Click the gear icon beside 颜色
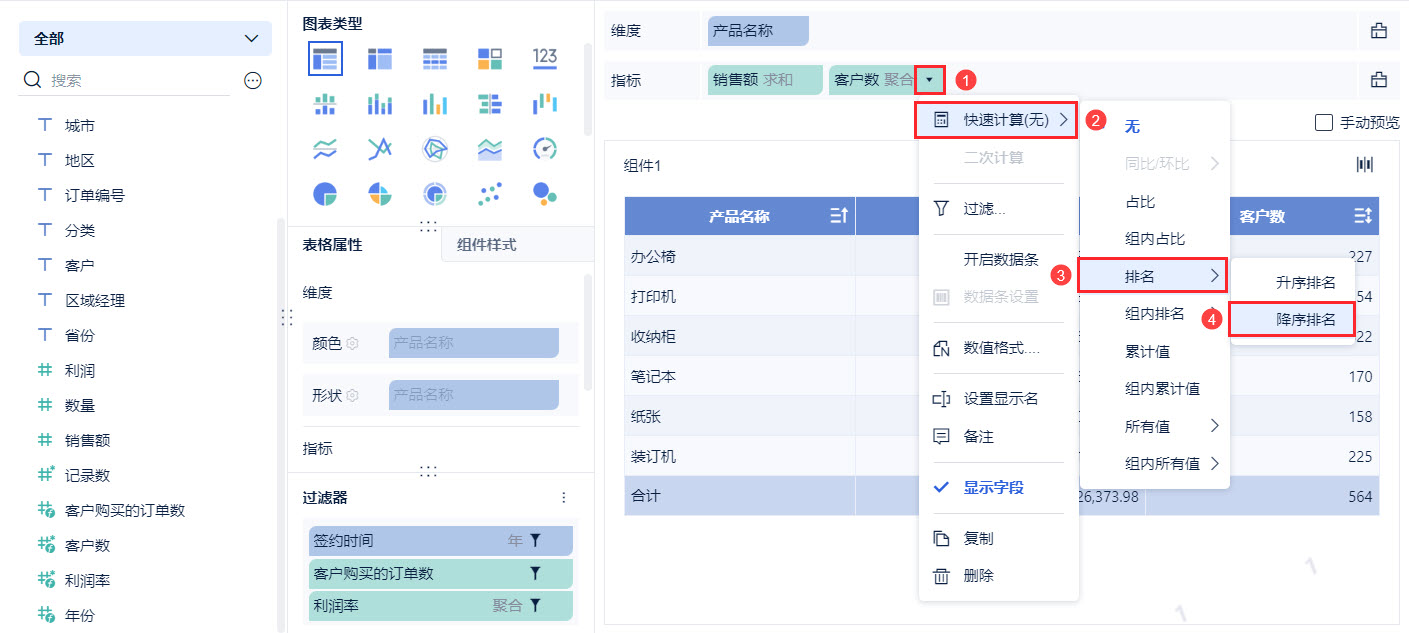Image resolution: width=1409 pixels, height=633 pixels. point(352,343)
